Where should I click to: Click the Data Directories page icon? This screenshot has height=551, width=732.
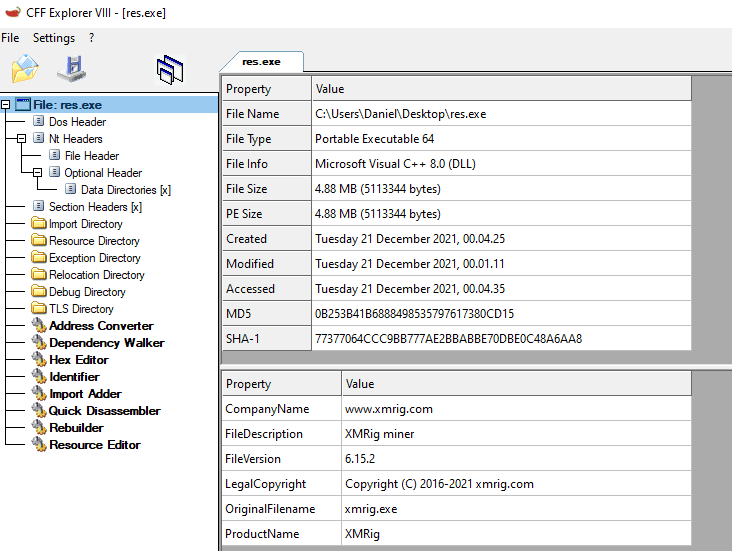point(70,189)
